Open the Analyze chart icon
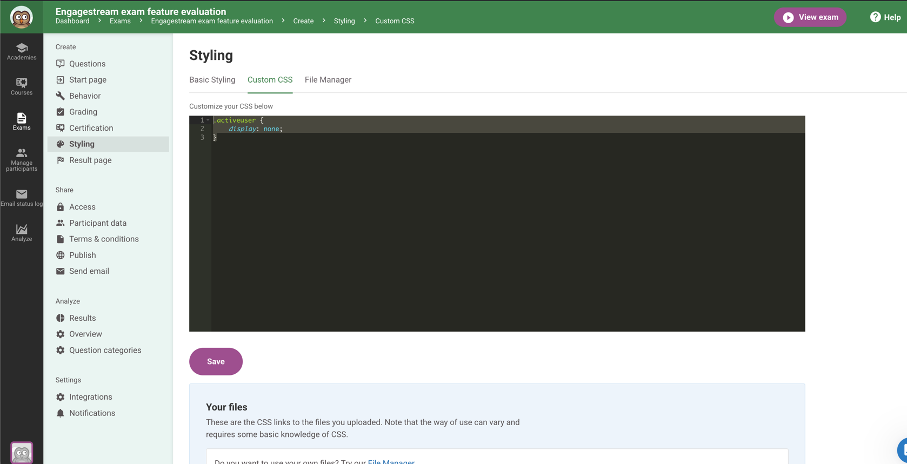The width and height of the screenshot is (908, 464). 21,232
